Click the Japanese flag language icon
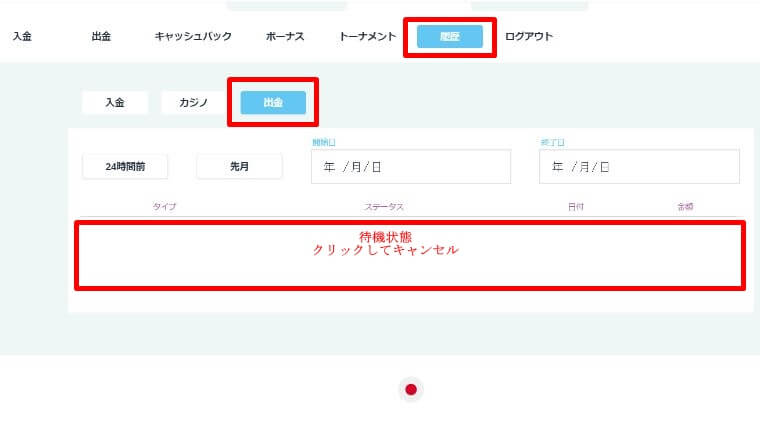 (x=410, y=389)
